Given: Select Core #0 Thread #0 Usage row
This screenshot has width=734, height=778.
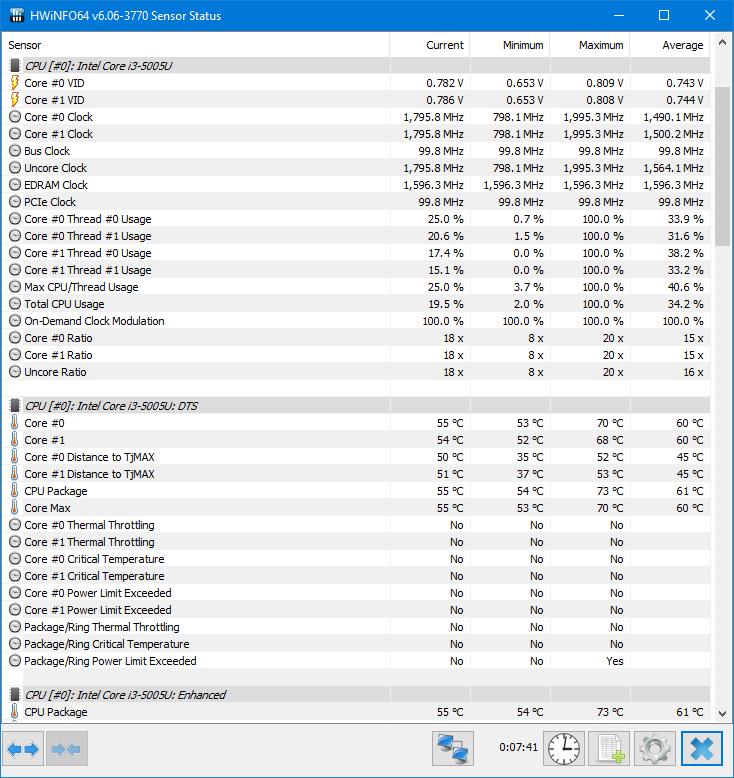Looking at the screenshot, I should 356,219.
